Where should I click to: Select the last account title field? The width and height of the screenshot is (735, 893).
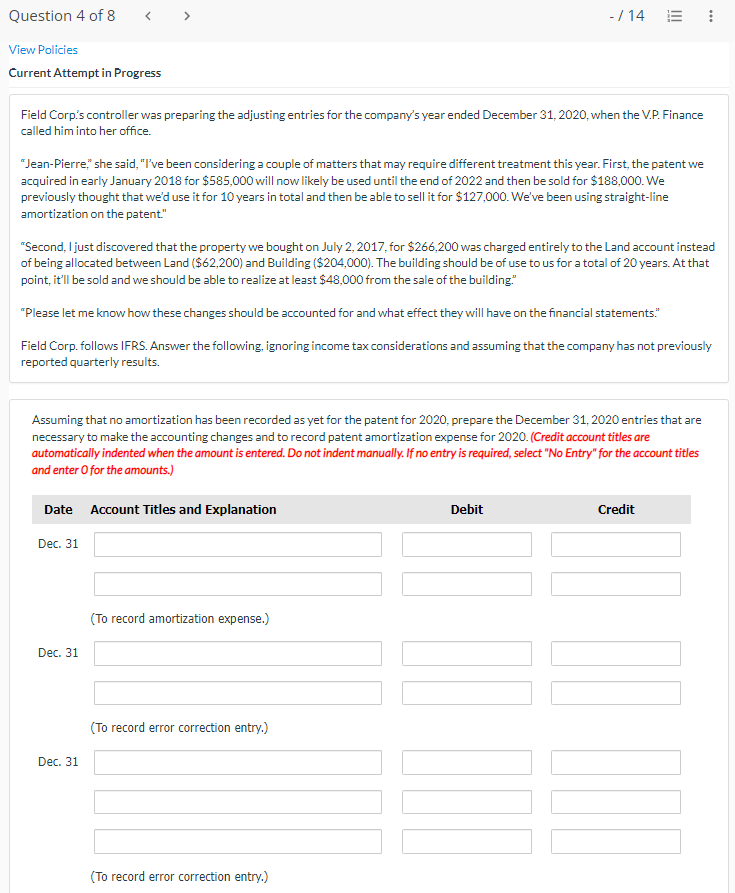pos(237,841)
